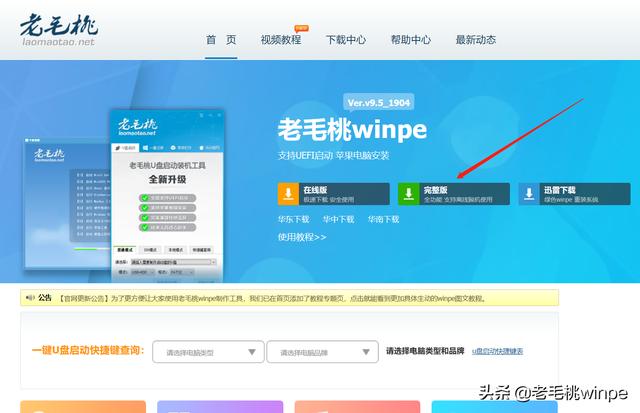The width and height of the screenshot is (640, 413).
Task: Download the 完整版 full version
Action: 454,194
